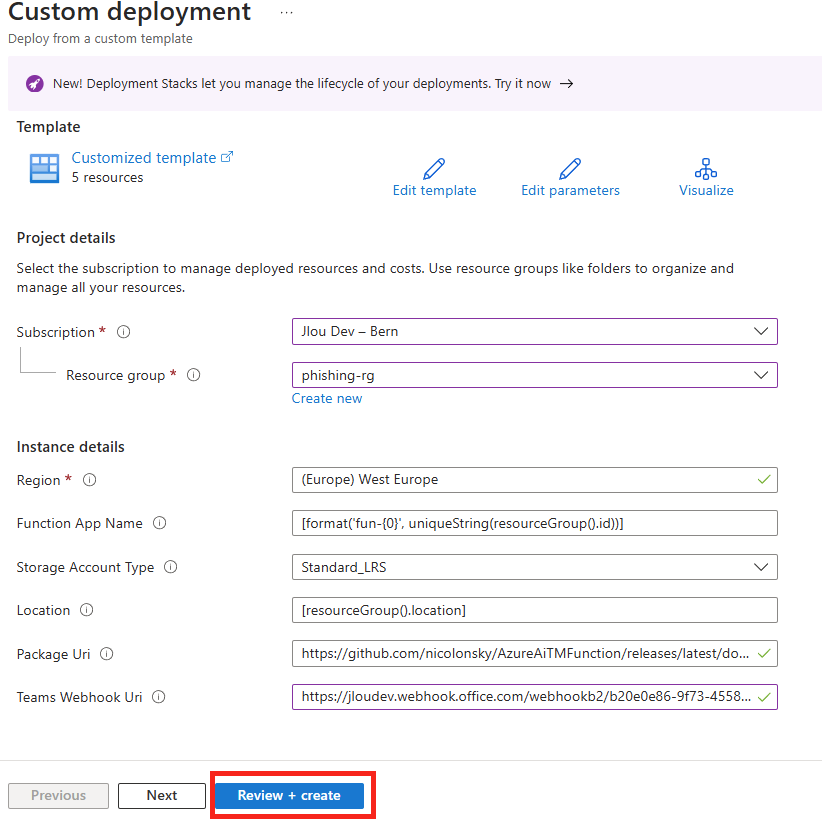822x822 pixels.
Task: Show the Region info tooltip icon
Action: click(90, 480)
